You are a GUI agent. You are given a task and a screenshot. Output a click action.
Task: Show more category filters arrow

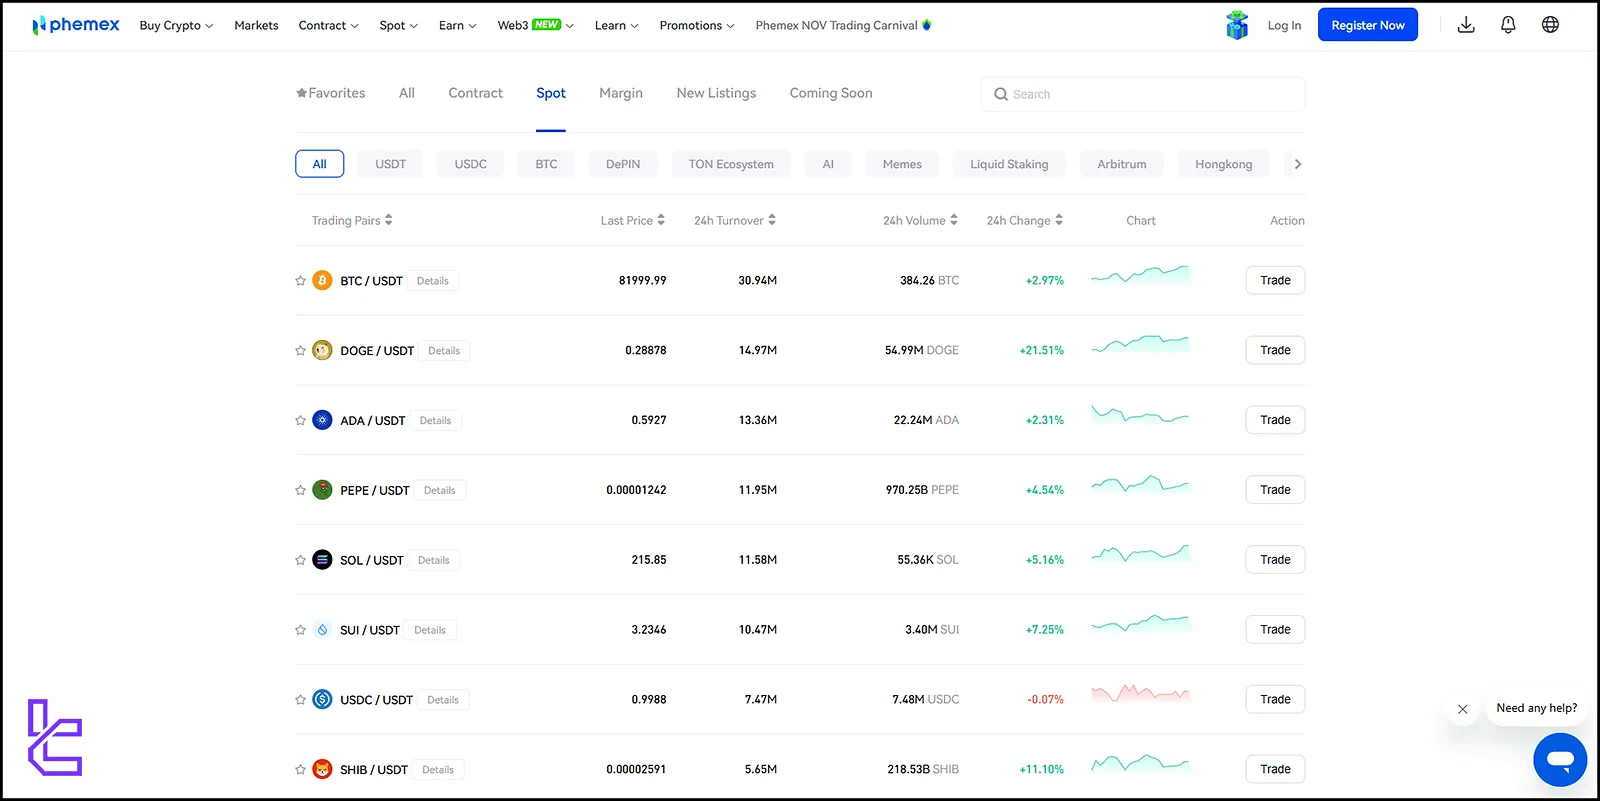pos(1297,164)
